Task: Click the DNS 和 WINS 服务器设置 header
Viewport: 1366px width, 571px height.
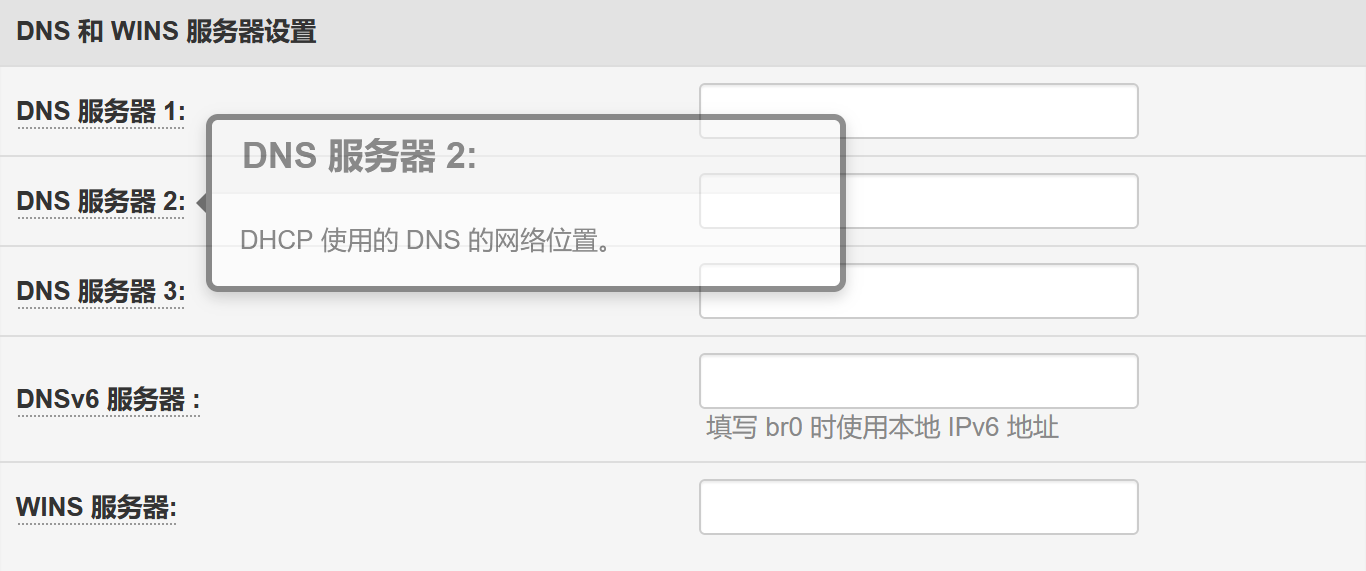Action: [166, 32]
